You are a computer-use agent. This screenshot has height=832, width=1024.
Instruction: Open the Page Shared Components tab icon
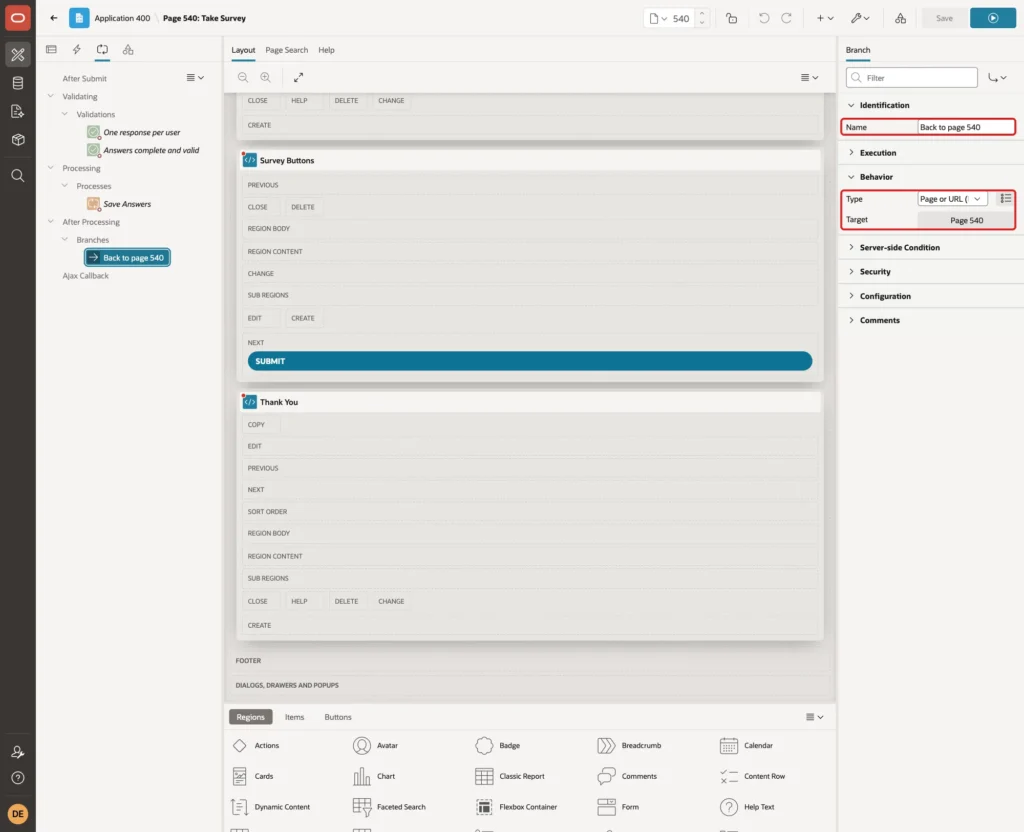pos(128,50)
